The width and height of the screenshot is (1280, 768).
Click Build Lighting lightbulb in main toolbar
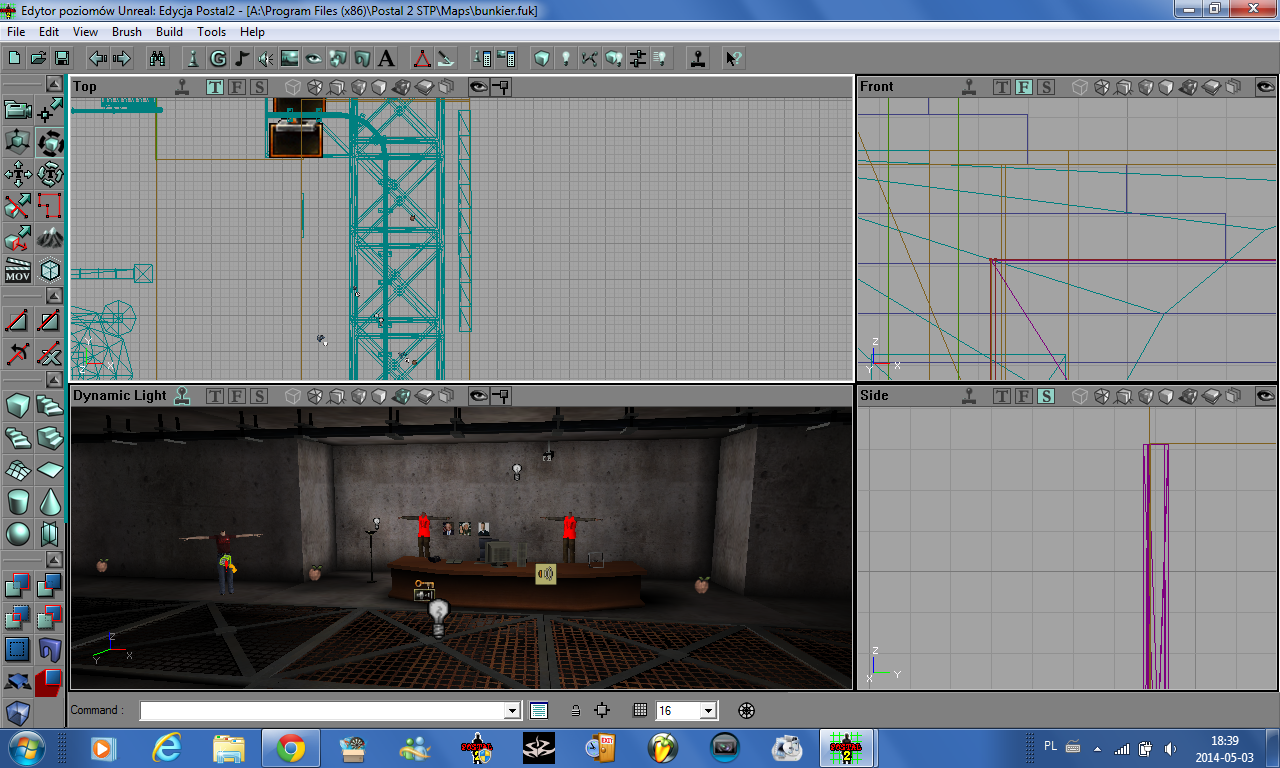(566, 58)
